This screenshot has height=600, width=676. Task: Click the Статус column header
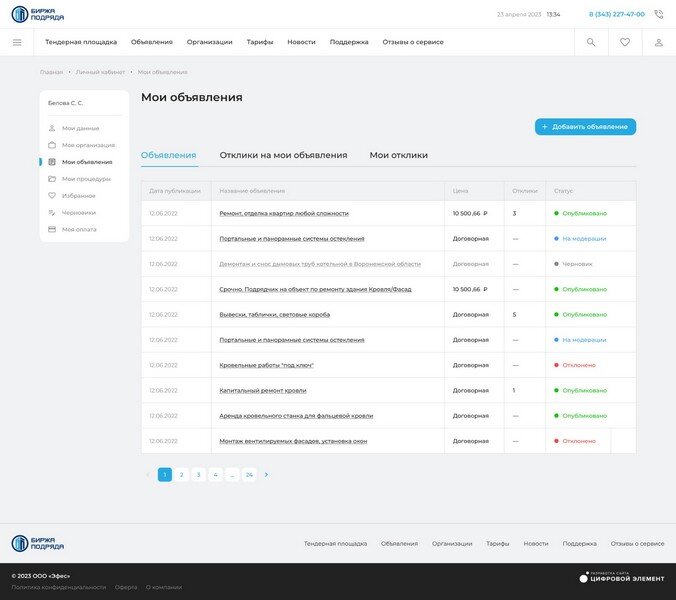[x=563, y=191]
